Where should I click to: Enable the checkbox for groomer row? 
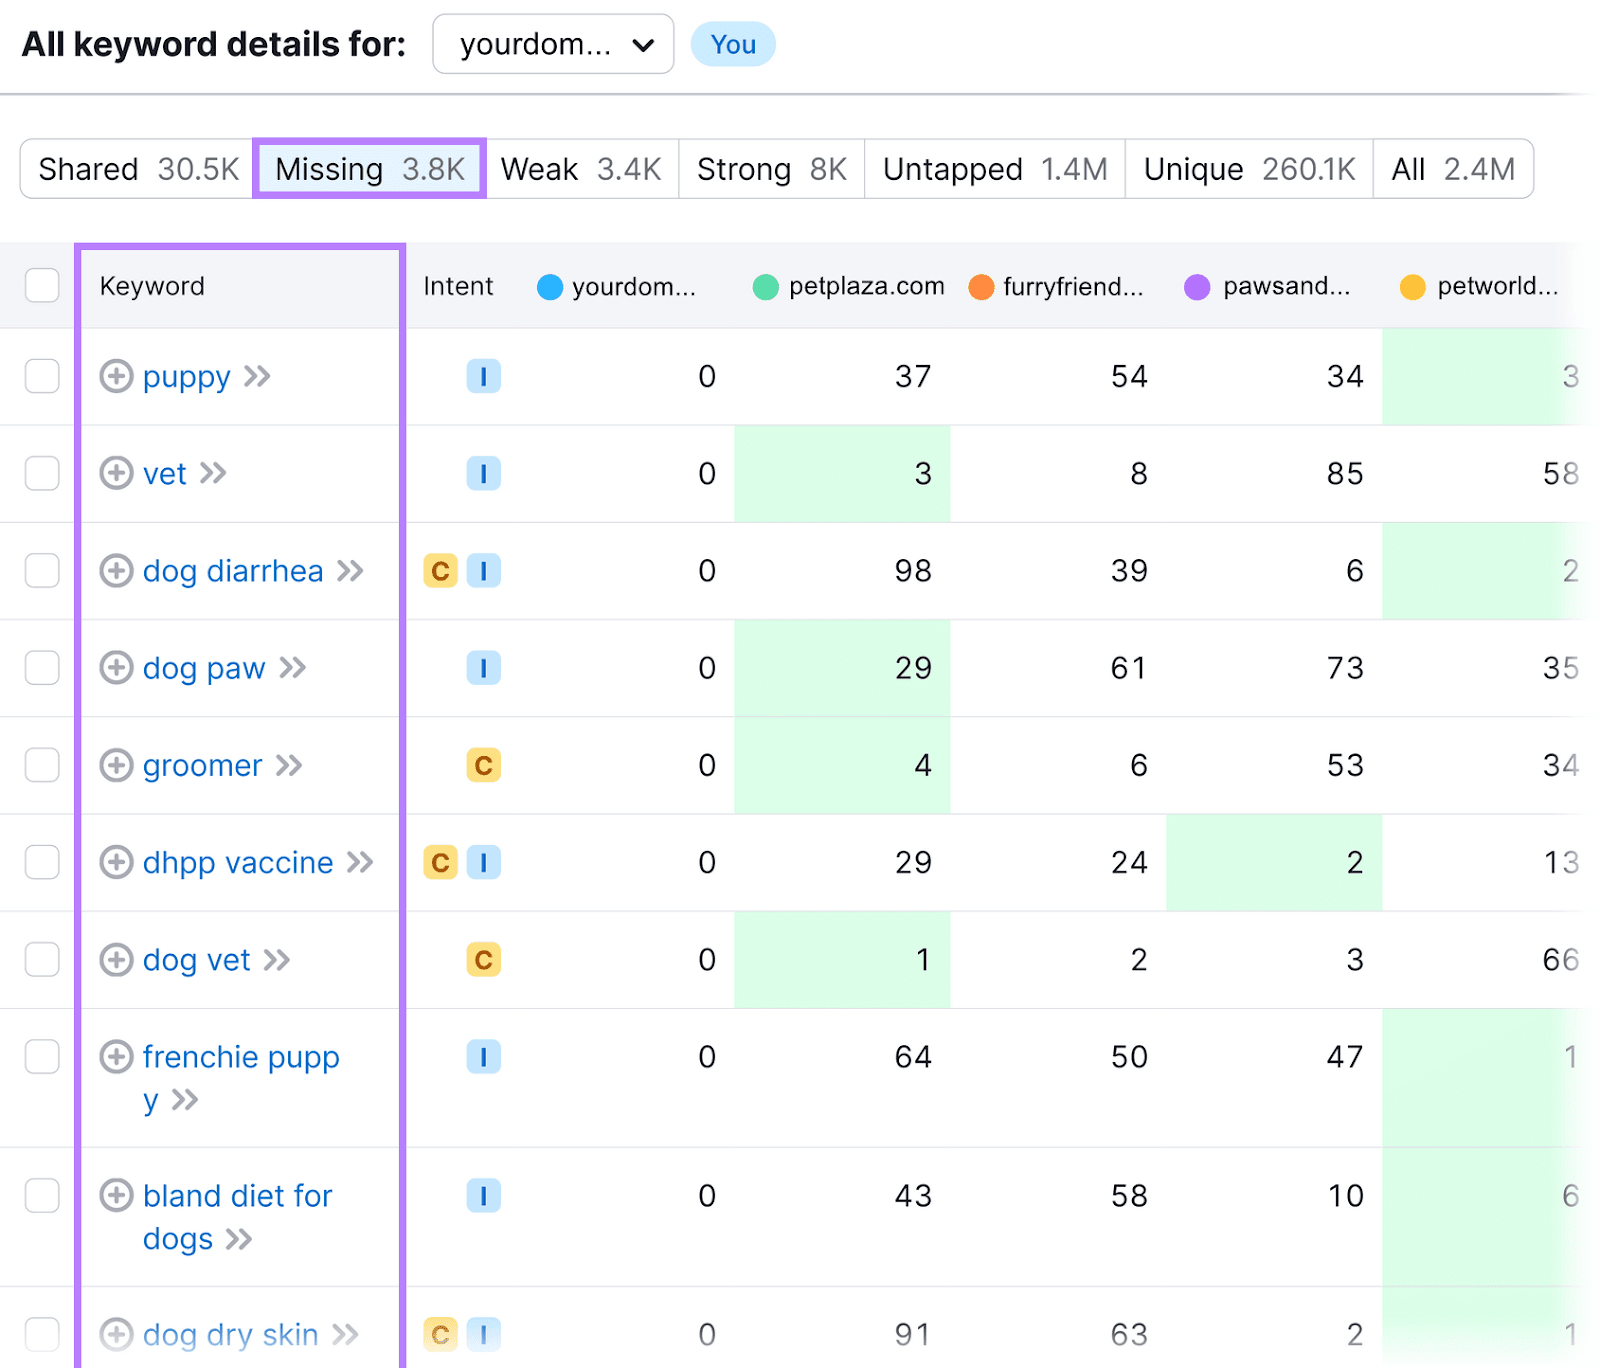pyautogui.click(x=41, y=765)
